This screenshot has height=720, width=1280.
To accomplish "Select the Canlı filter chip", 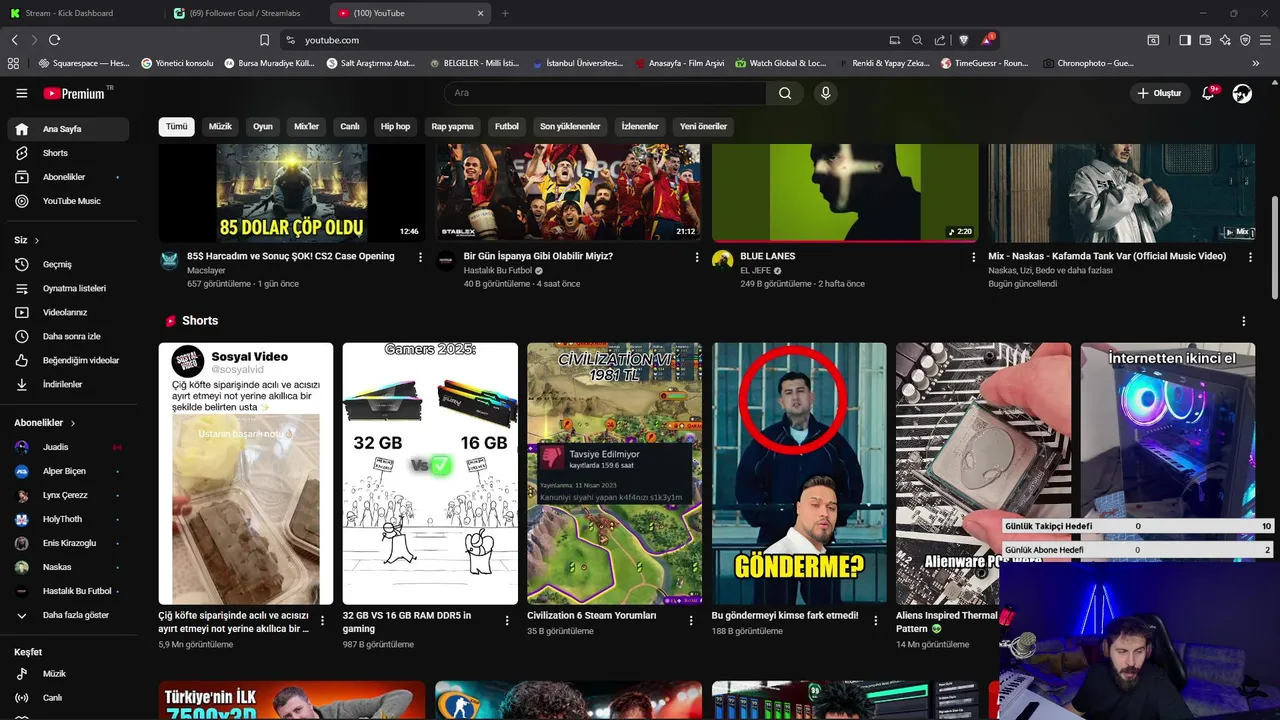I will tap(350, 127).
